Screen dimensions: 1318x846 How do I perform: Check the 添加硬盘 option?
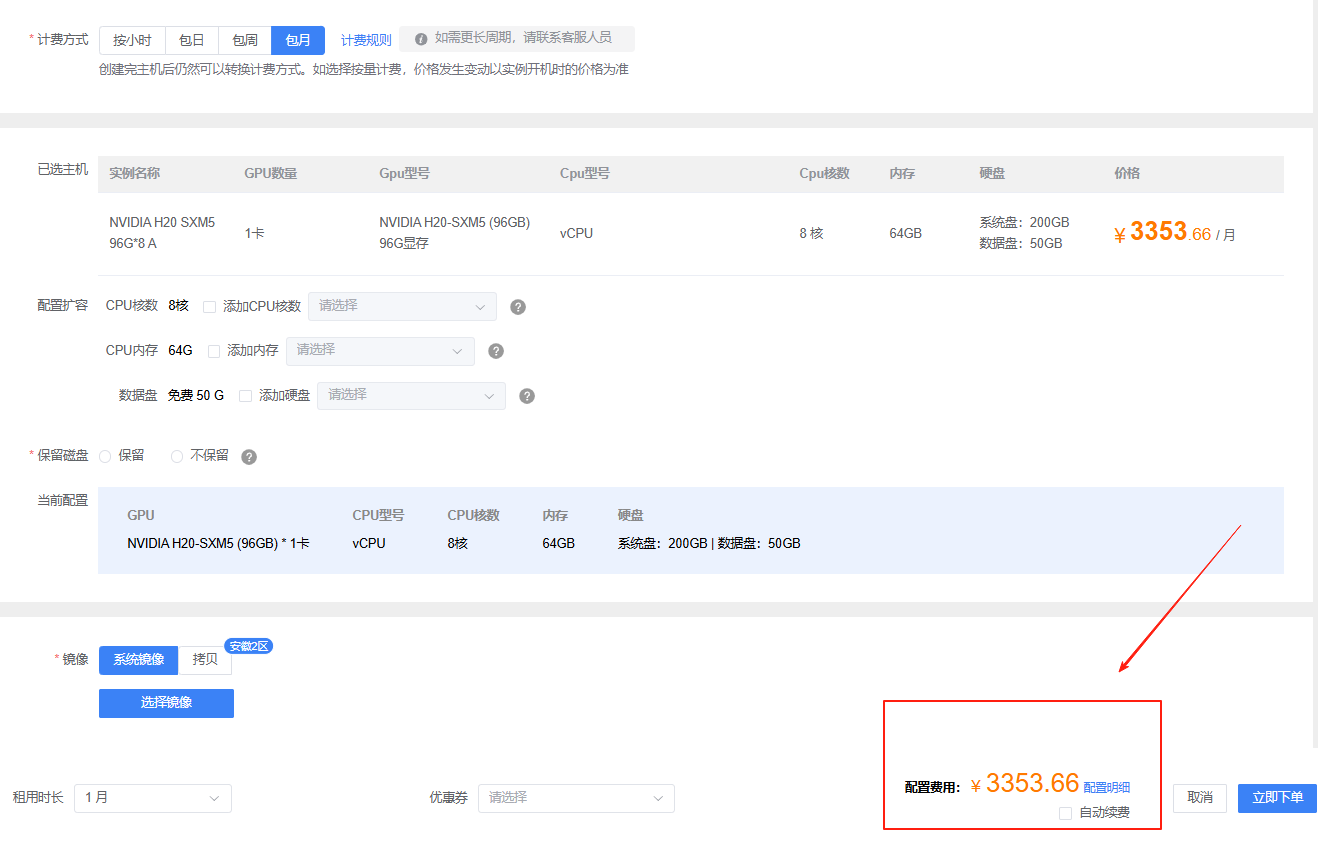point(246,396)
